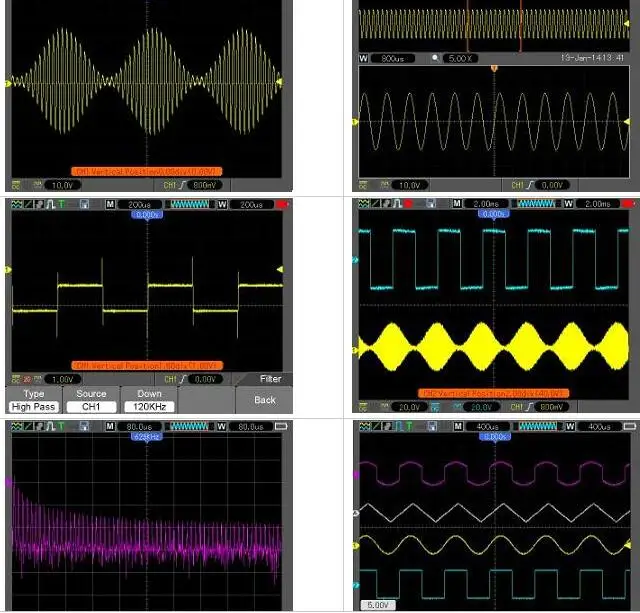This screenshot has width=640, height=613.
Task: Click magnifier zoom icon beside 5.00X
Action: (435, 58)
